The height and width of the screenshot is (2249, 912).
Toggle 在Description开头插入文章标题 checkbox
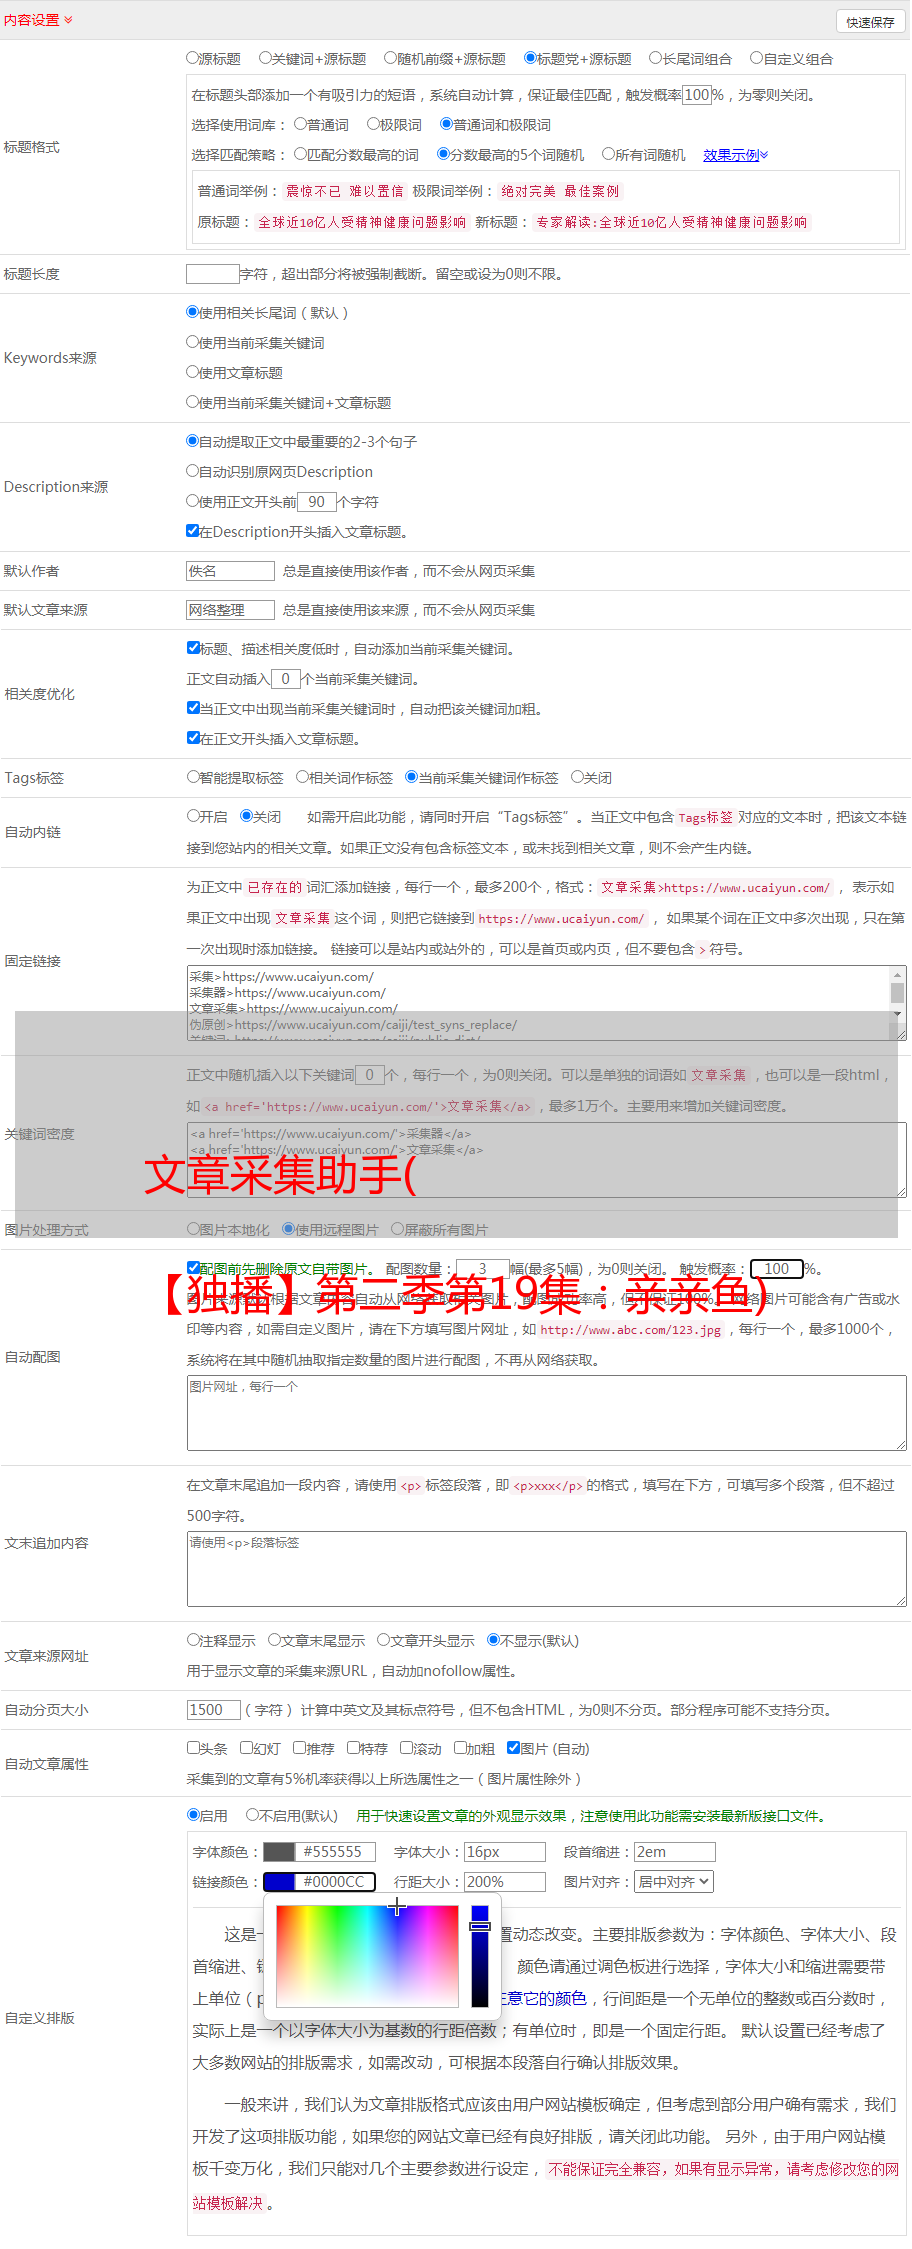click(x=192, y=531)
